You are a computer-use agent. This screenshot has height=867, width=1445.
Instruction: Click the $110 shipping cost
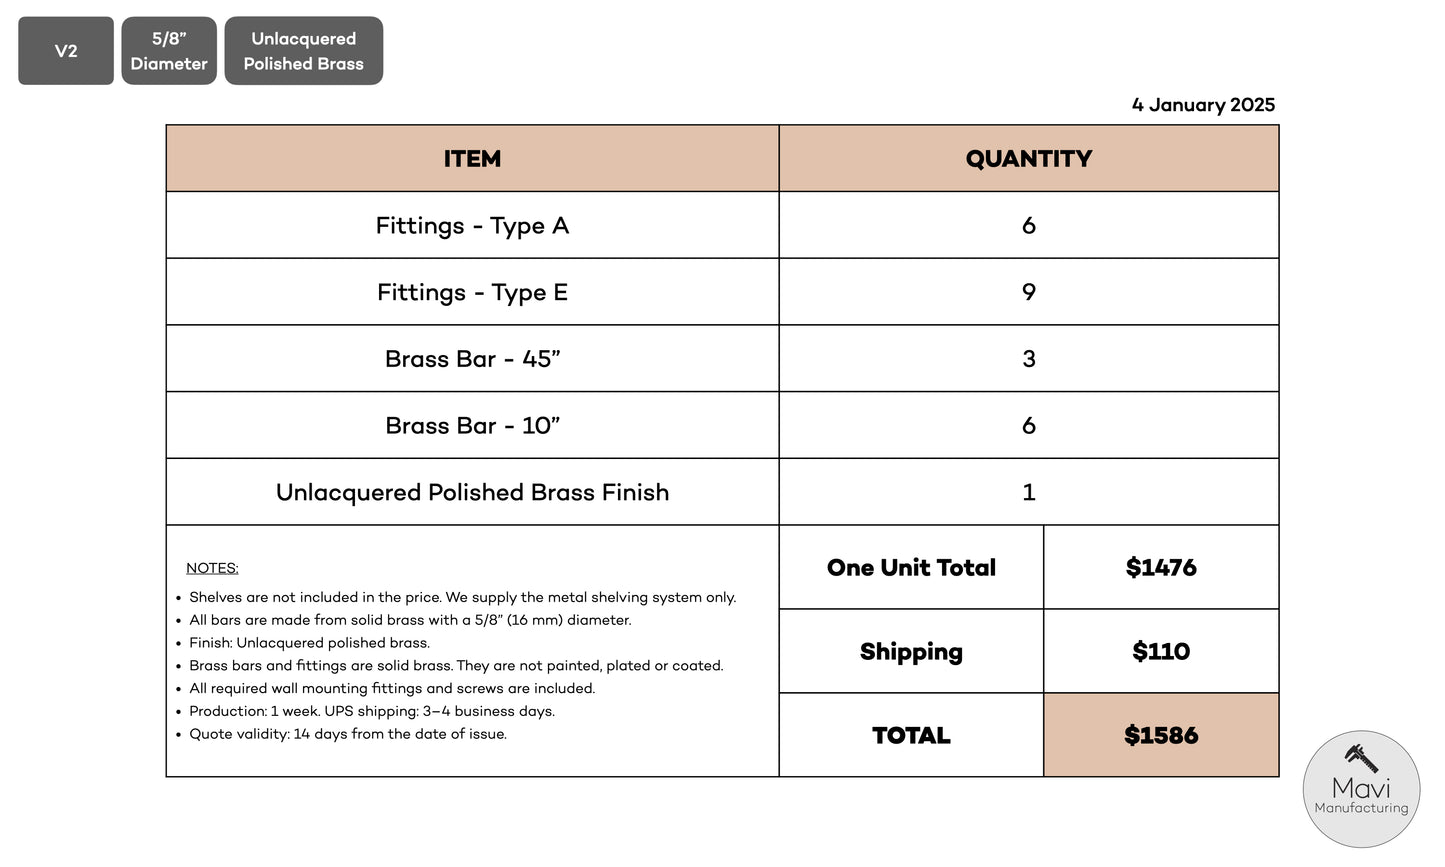click(1161, 652)
